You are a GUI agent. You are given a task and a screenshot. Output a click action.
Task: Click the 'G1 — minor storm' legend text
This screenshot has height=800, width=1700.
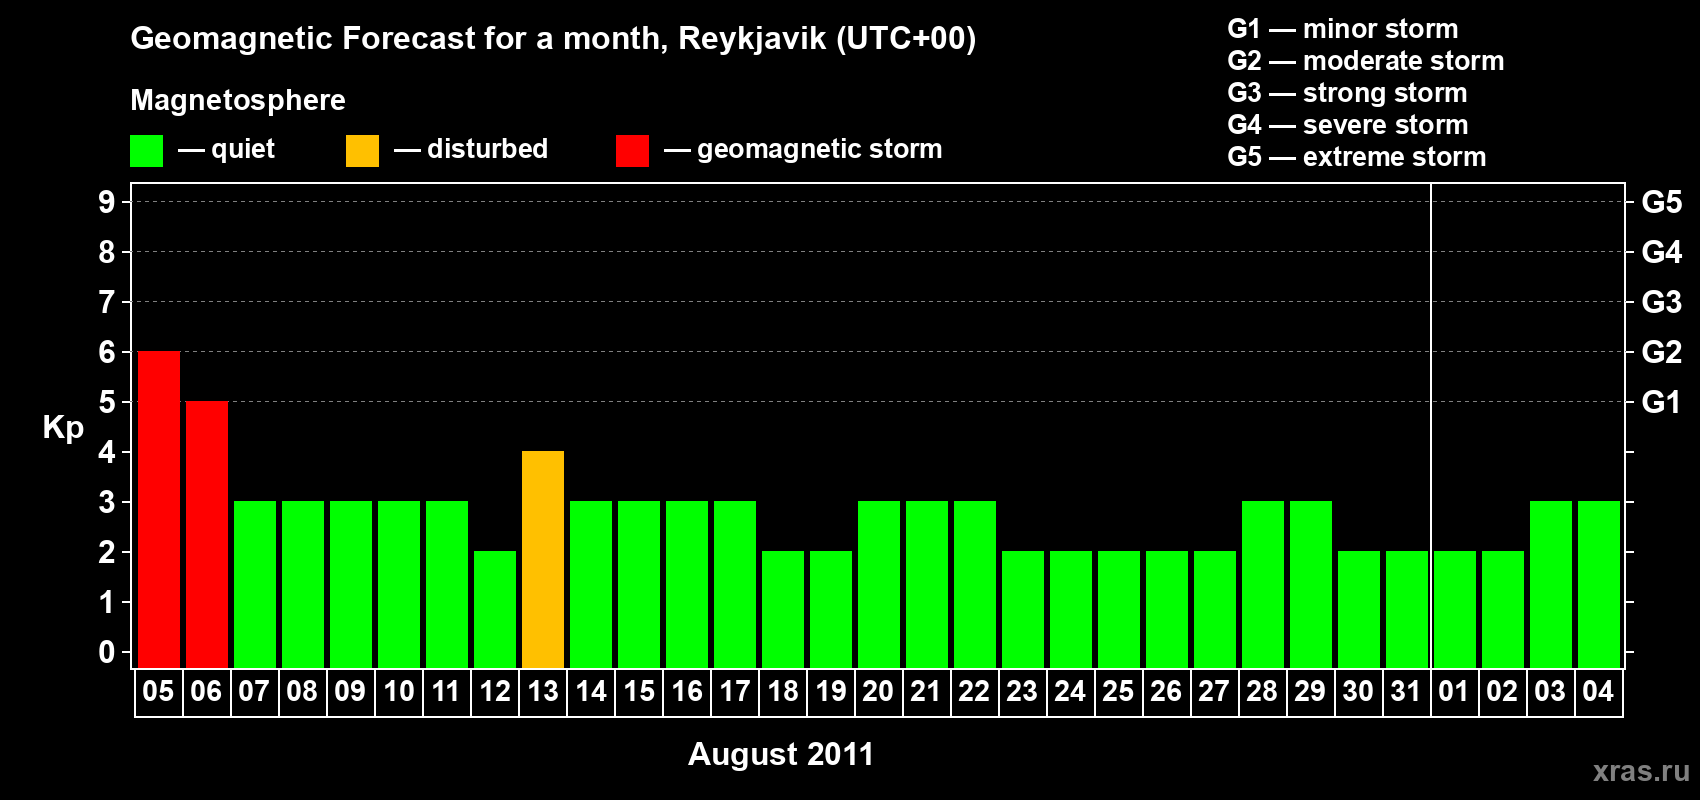pos(1343,29)
